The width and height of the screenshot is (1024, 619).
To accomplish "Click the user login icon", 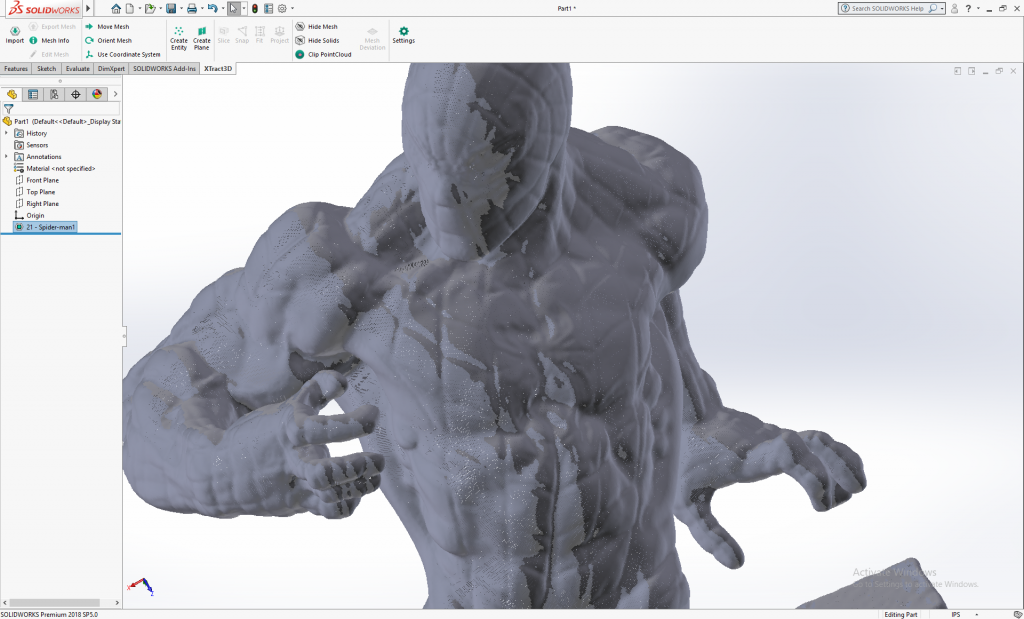I will (x=954, y=8).
